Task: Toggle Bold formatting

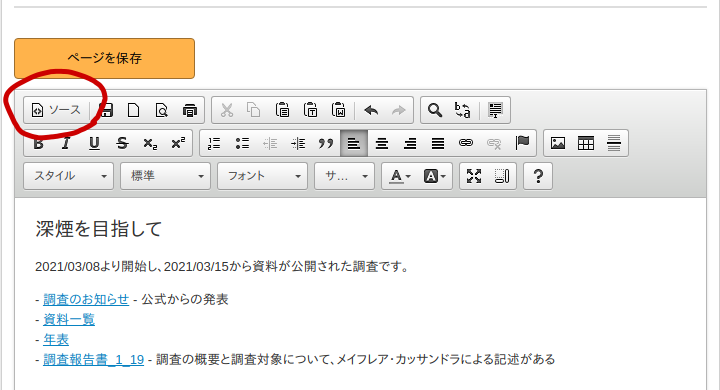Action: (x=39, y=143)
